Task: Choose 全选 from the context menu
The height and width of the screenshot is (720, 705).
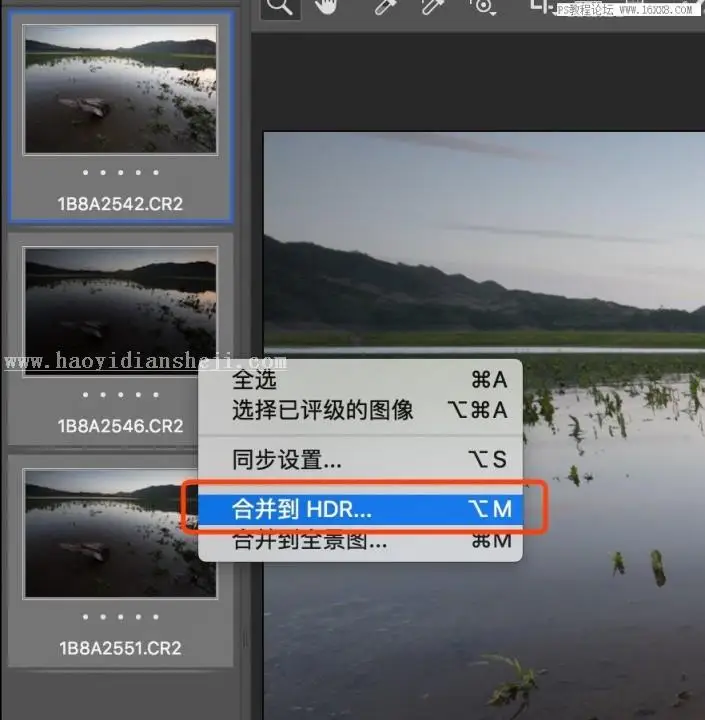Action: pos(361,380)
